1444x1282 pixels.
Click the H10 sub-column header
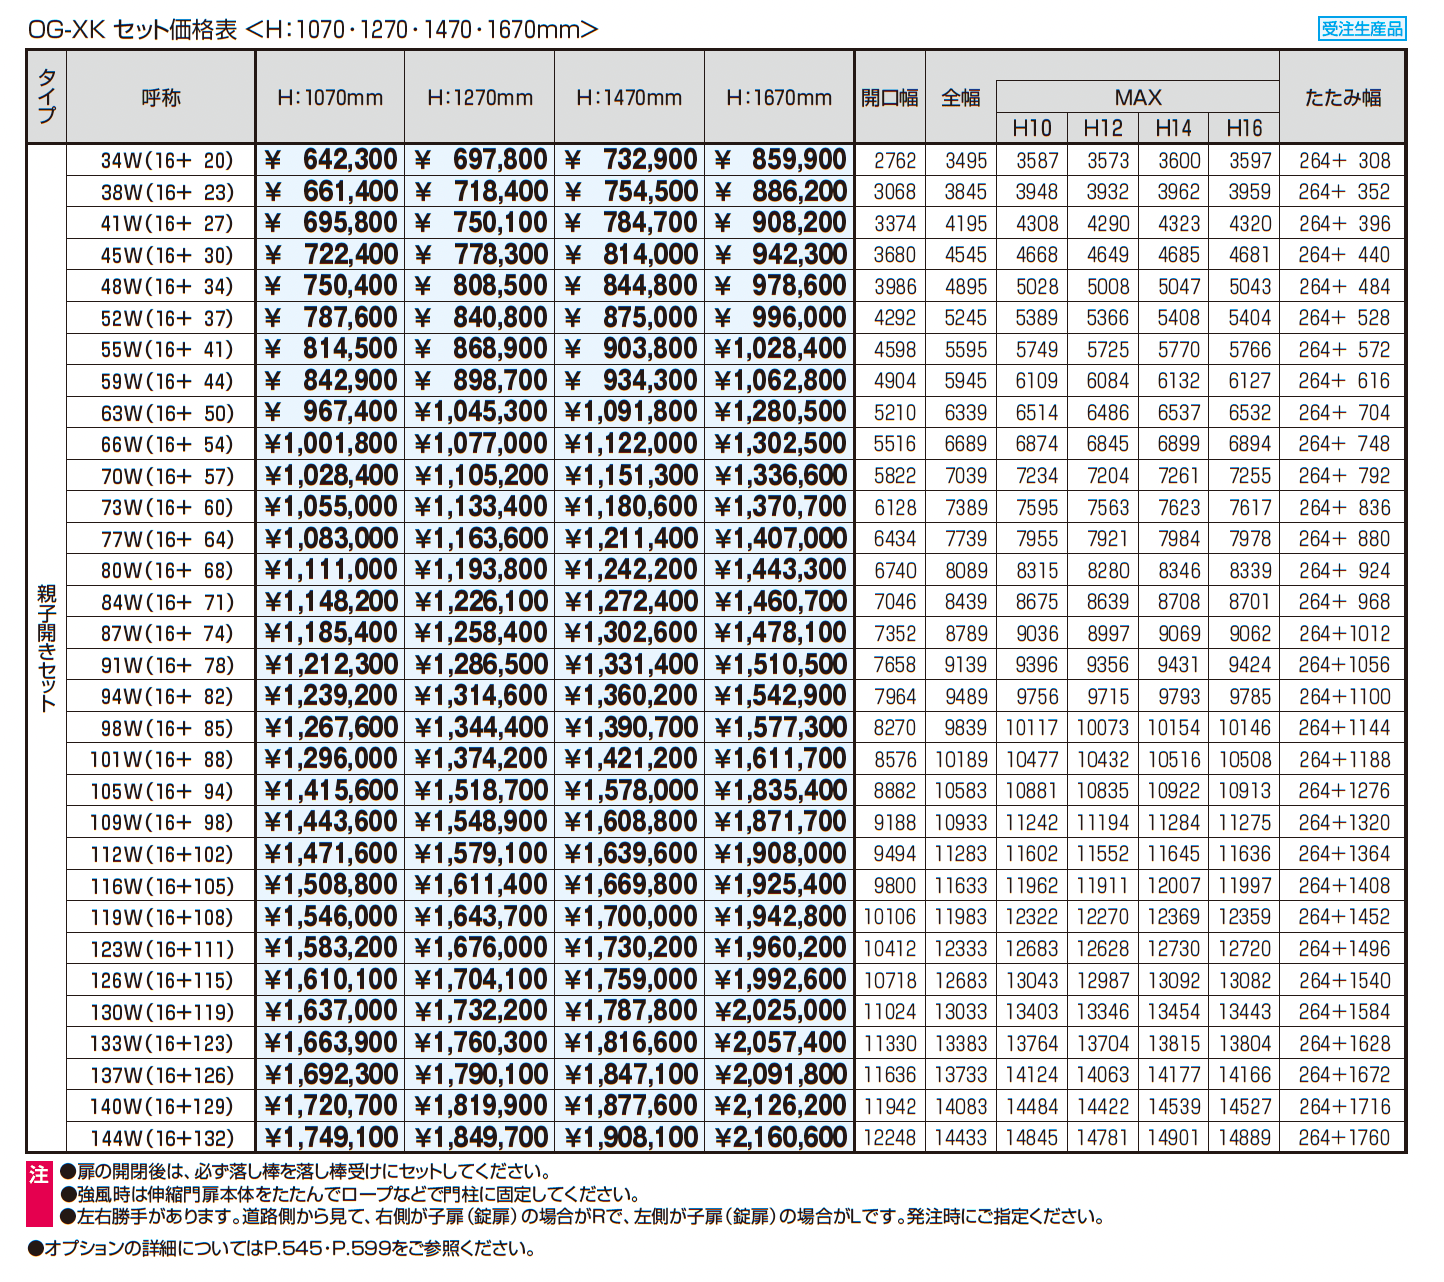[x=1032, y=128]
